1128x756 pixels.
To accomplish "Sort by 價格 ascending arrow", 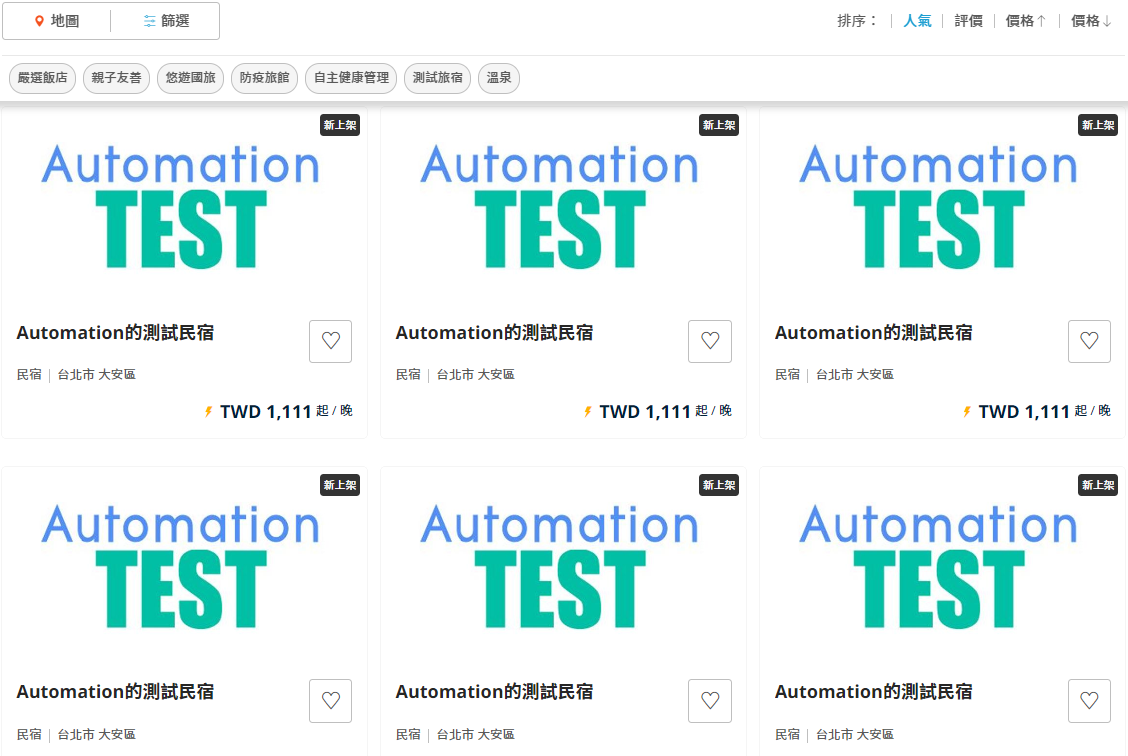I will [x=1026, y=21].
